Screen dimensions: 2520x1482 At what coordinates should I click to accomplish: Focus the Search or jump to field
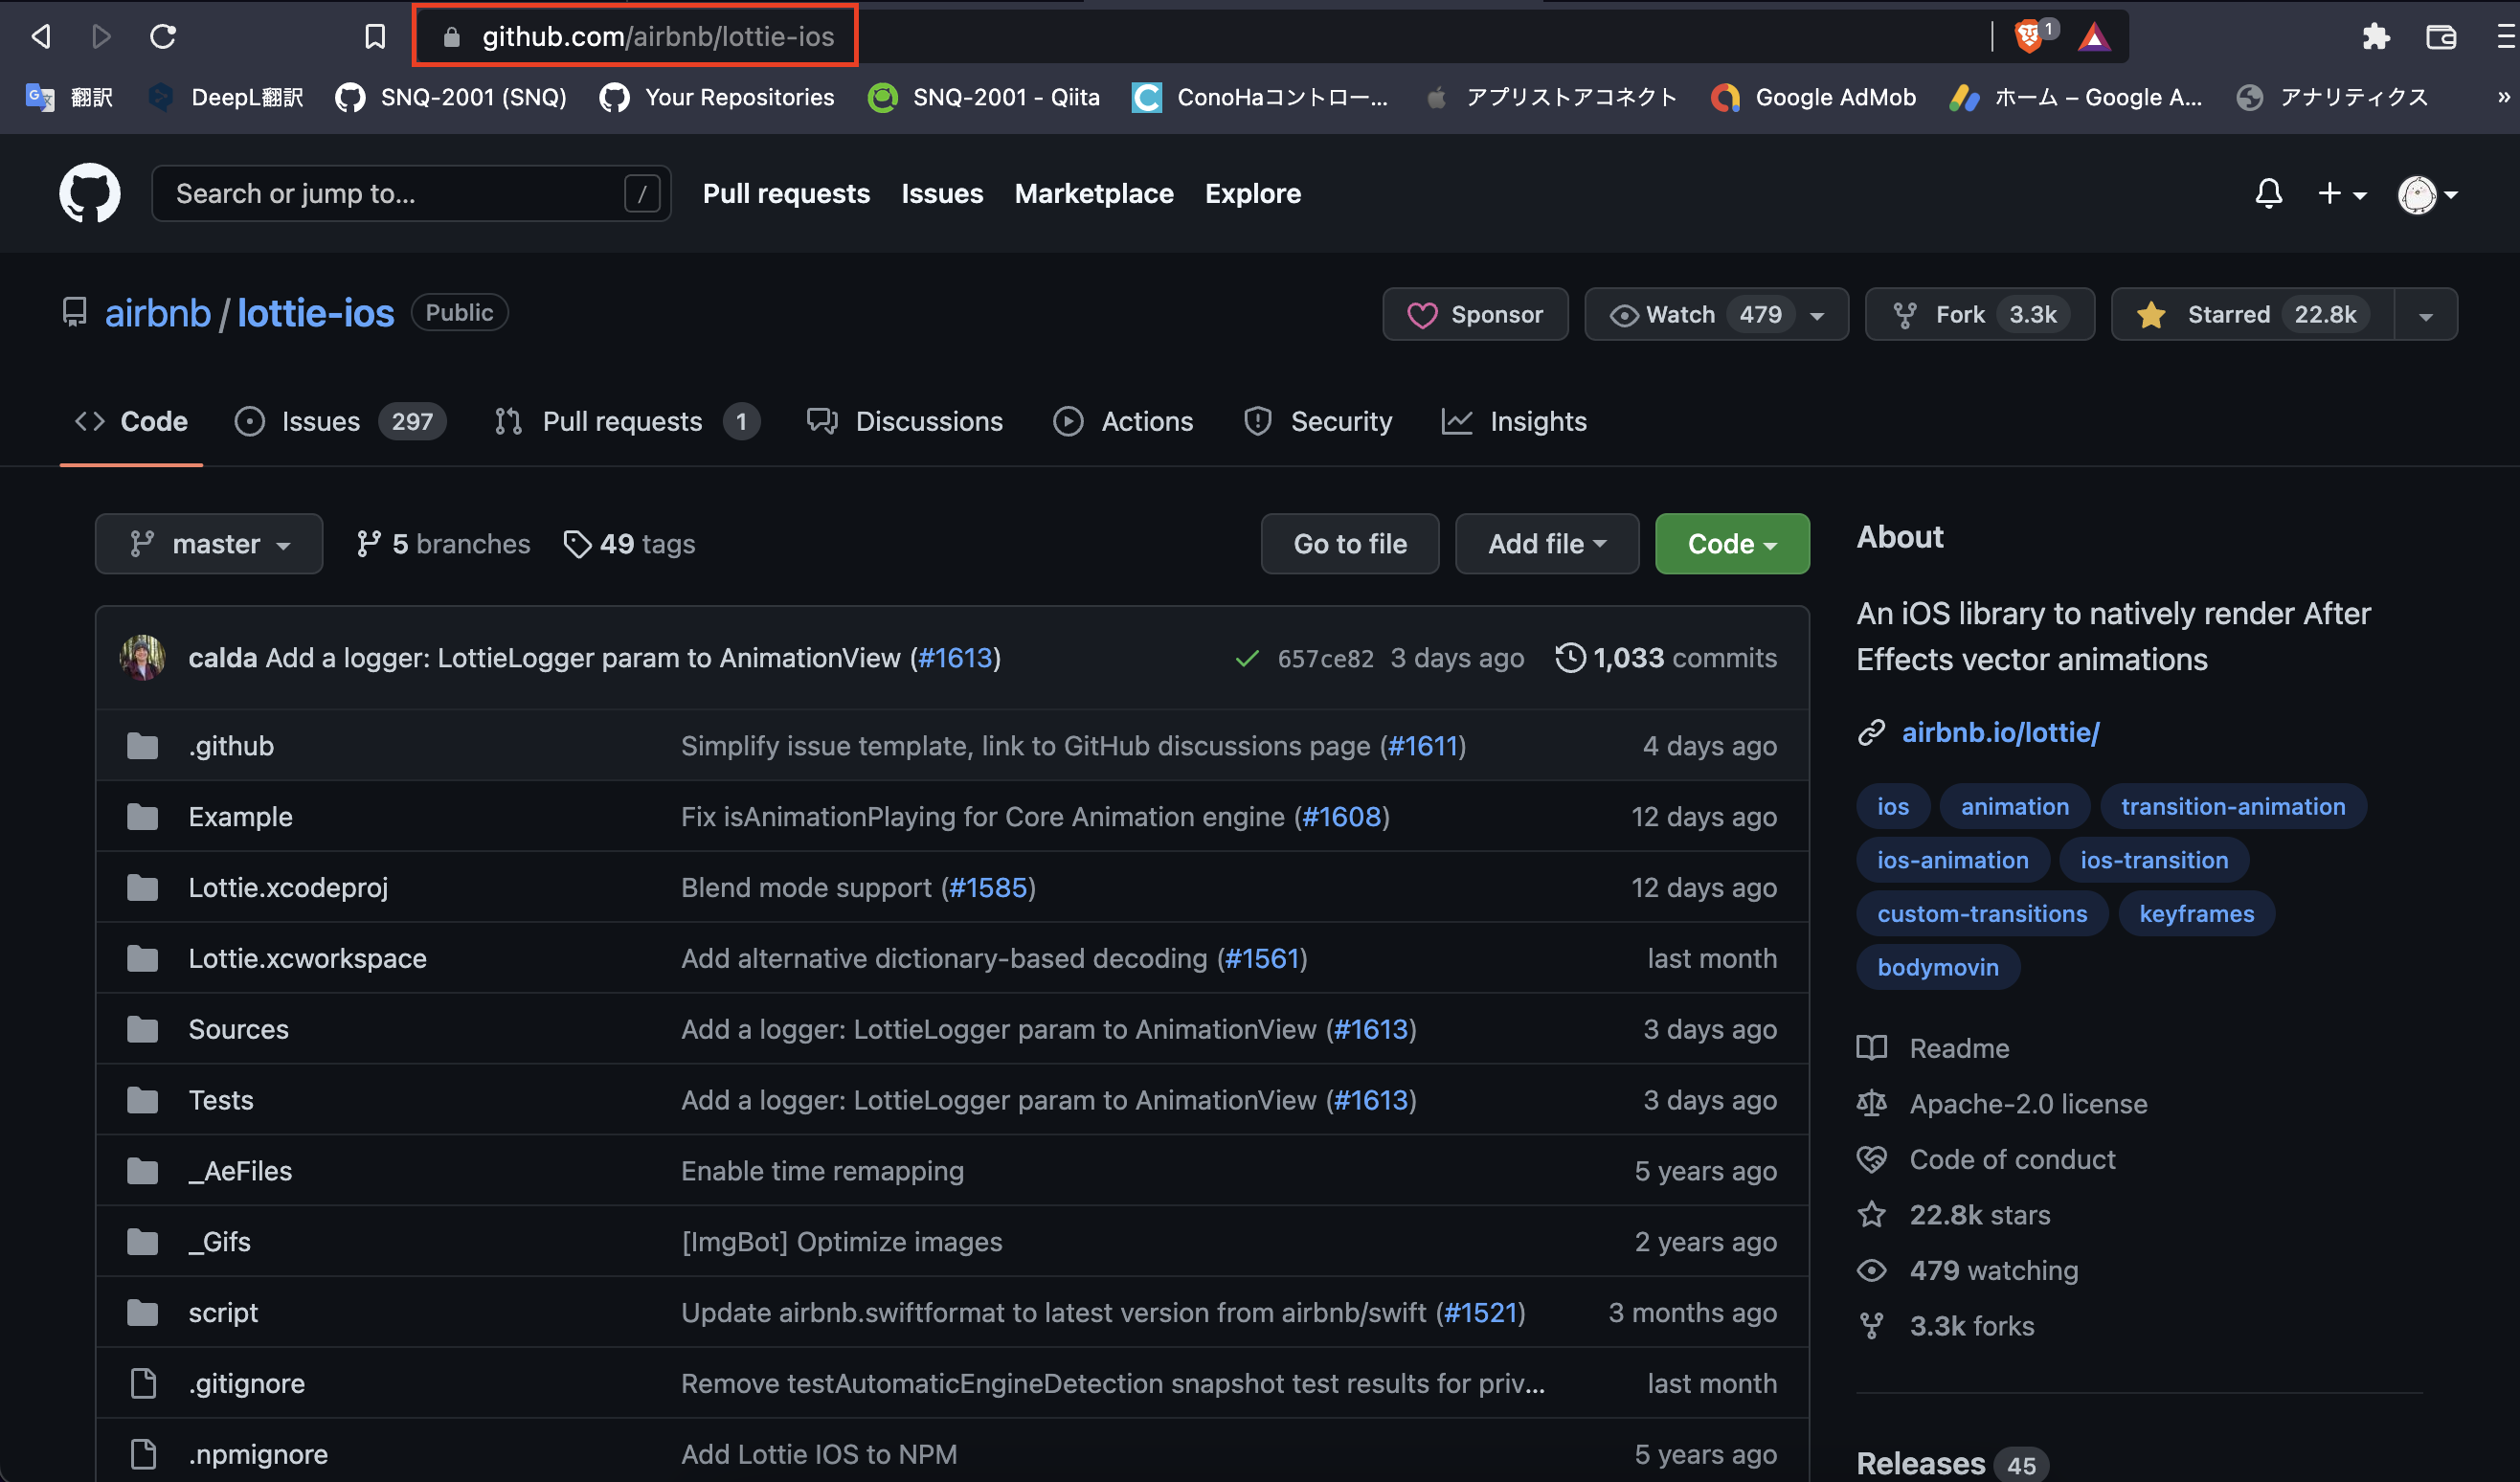[411, 193]
